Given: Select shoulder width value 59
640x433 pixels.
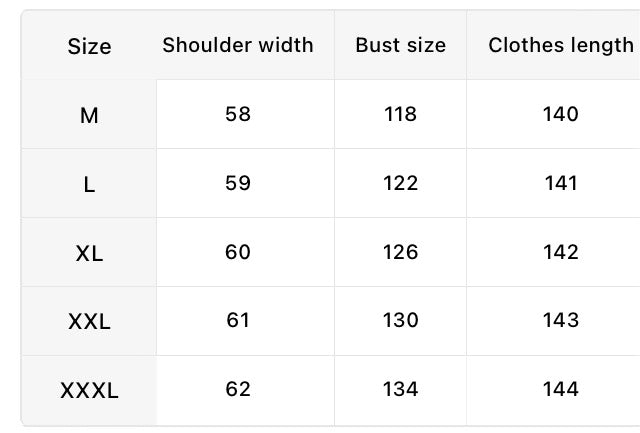Looking at the screenshot, I should (x=238, y=183).
